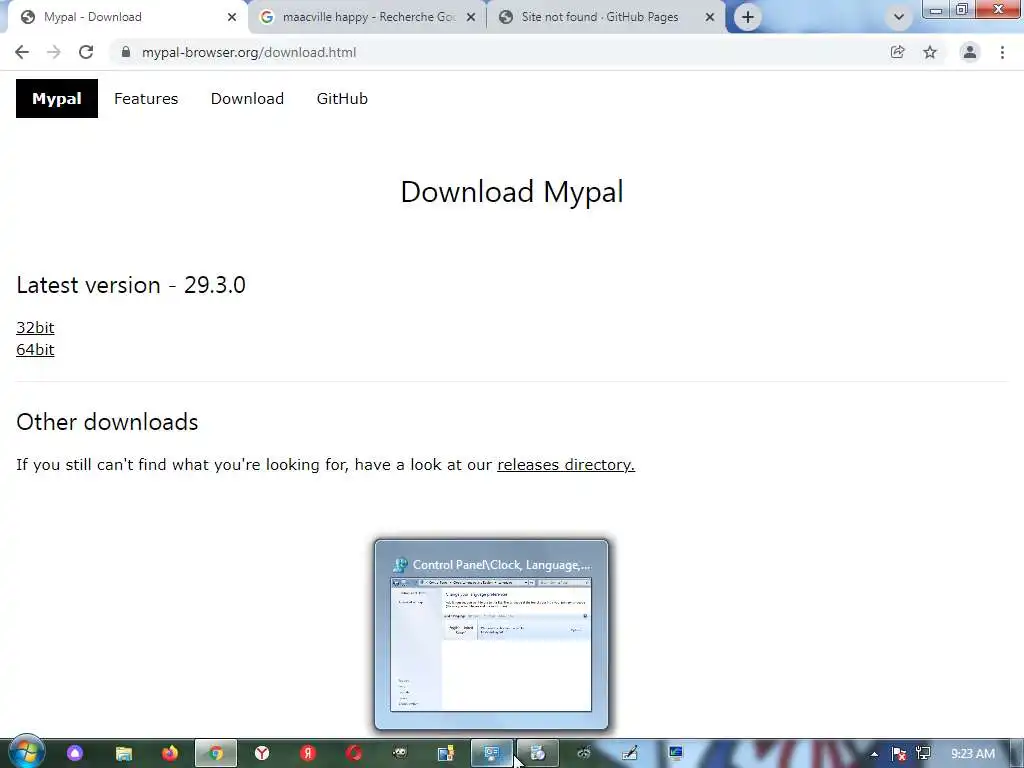Launch Yandex Browser white Y icon
Viewport: 1024px width, 768px height.
(262, 754)
